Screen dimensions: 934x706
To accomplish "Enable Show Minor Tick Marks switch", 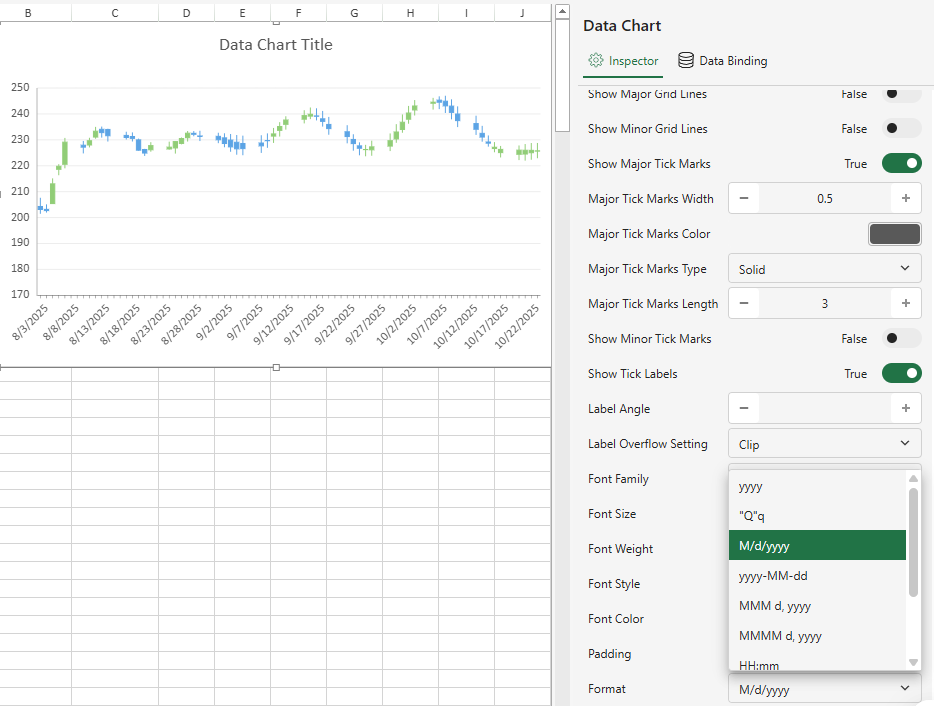I will [x=901, y=338].
